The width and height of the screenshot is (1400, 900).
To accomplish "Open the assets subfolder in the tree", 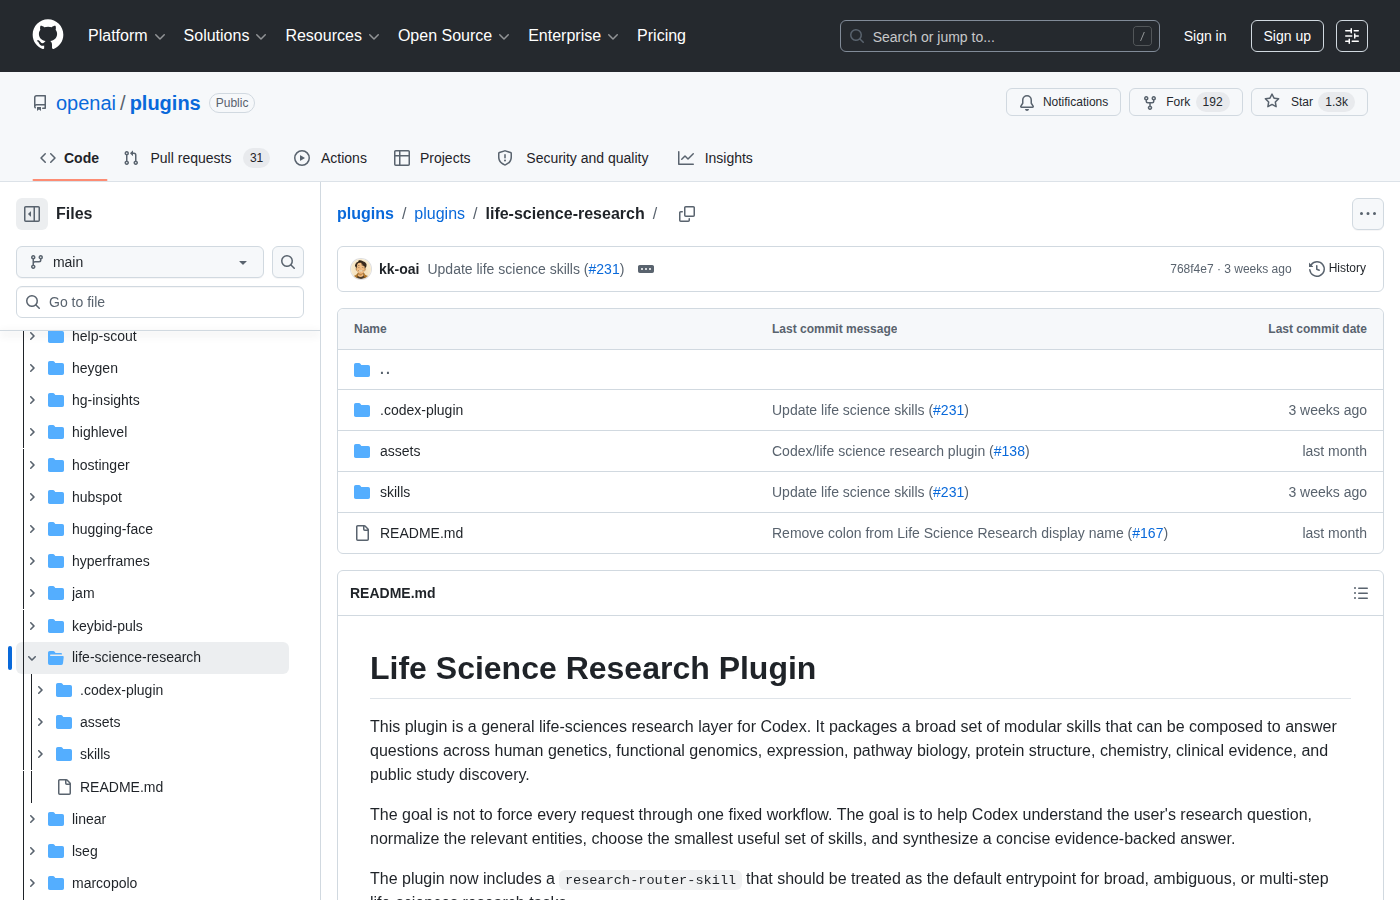I will [100, 722].
